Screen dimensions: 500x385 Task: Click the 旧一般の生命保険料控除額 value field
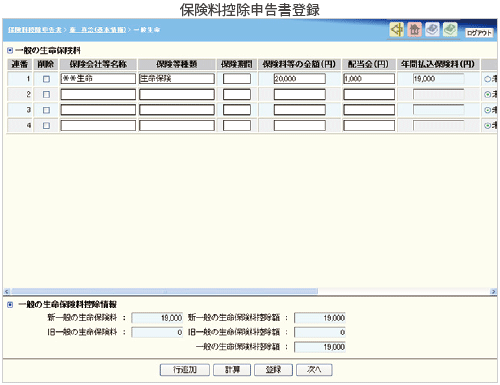coord(320,332)
